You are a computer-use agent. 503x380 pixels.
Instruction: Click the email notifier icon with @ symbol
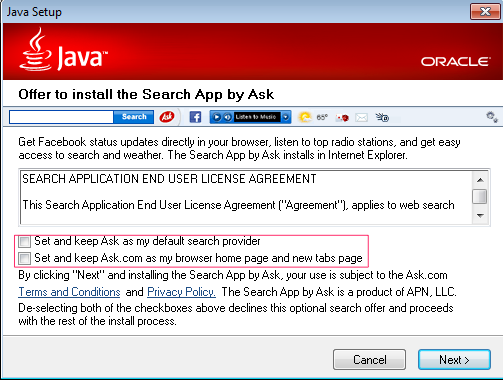pyautogui.click(x=382, y=117)
